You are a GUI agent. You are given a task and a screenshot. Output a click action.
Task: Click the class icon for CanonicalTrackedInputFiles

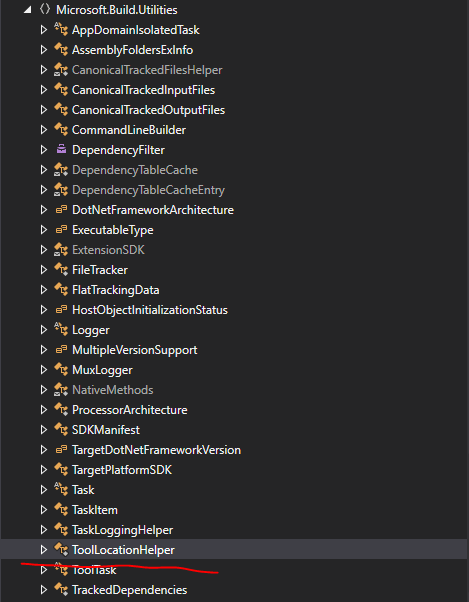click(x=61, y=89)
